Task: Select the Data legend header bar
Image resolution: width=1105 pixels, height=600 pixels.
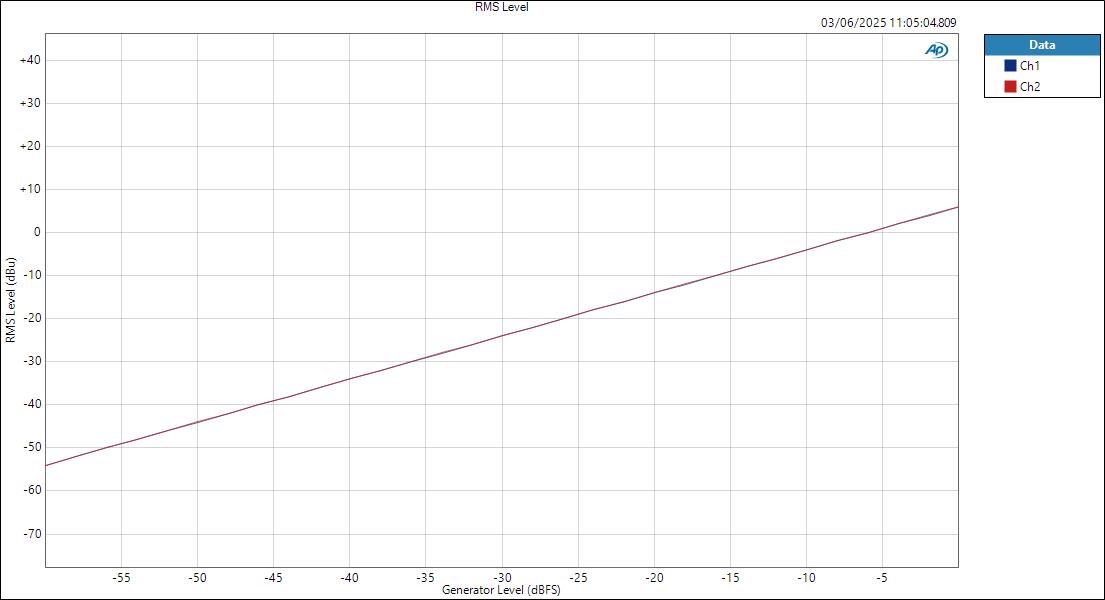Action: coord(1042,44)
